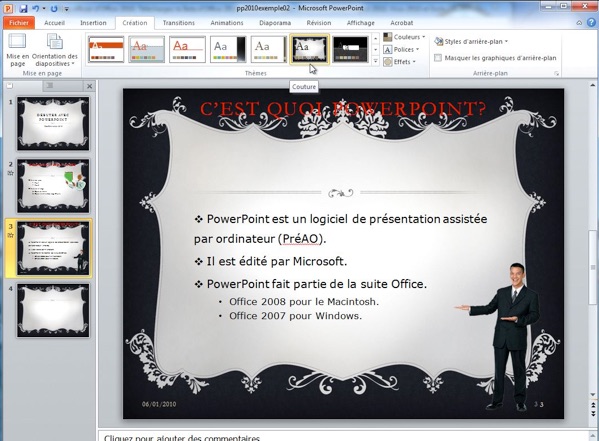Click the bullet 'PowerPoint fait partie de la suite Office.'
Image resolution: width=599 pixels, height=441 pixels.
point(317,284)
